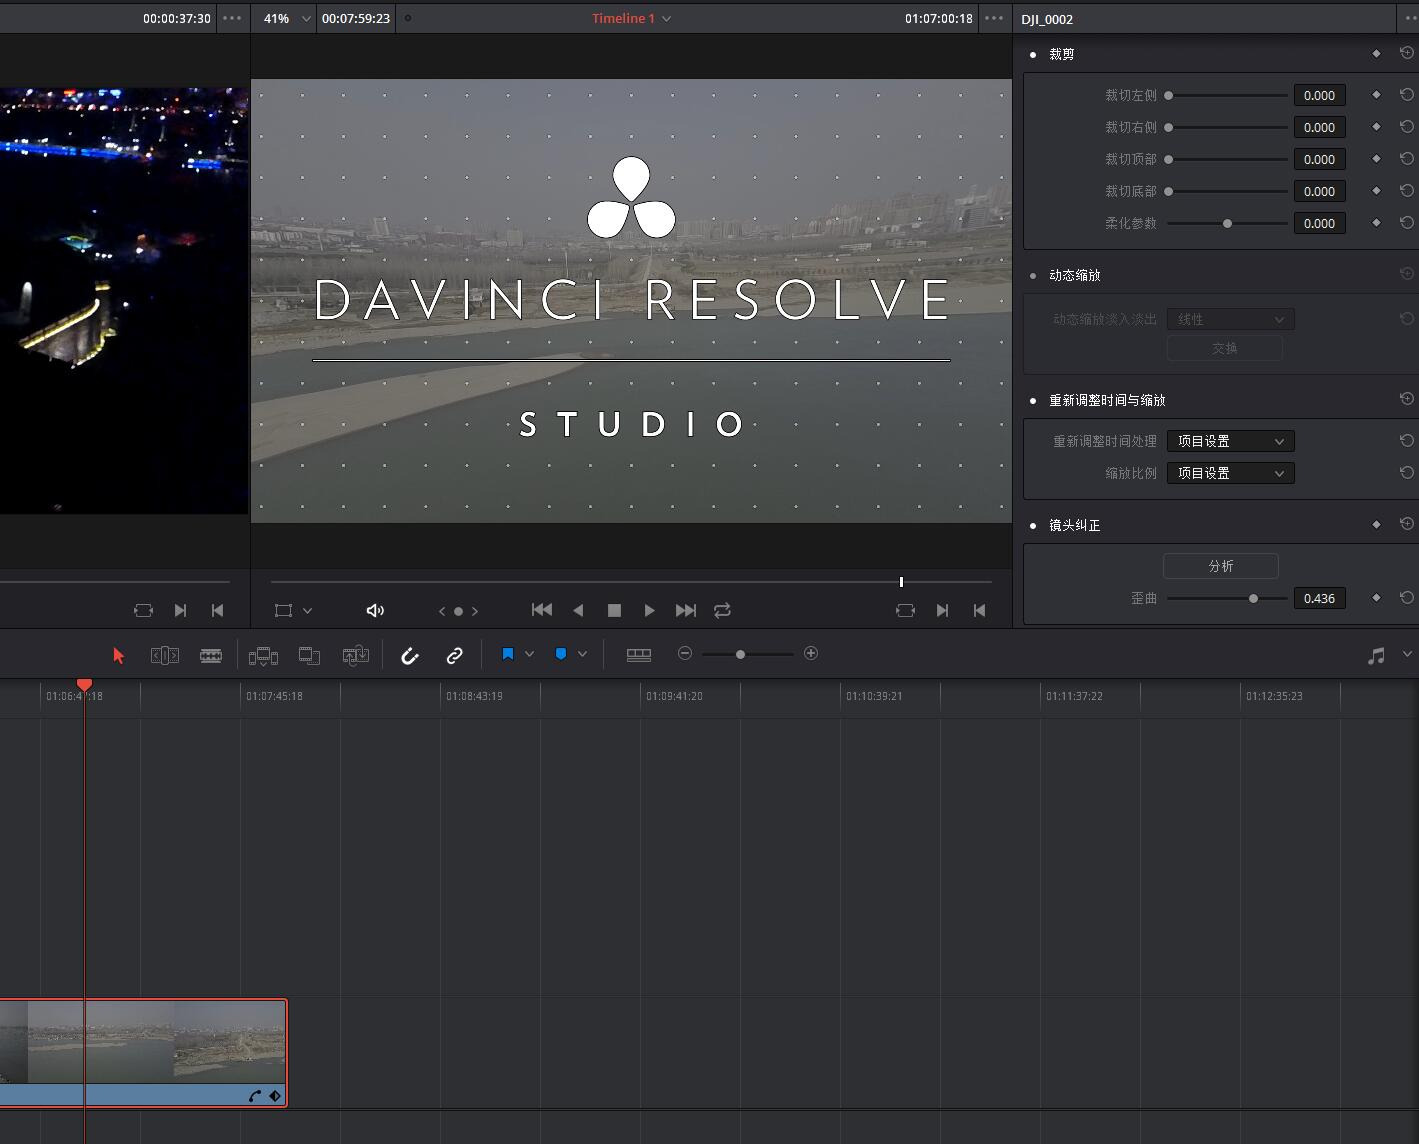Toggle the 动态缩放 section enable dot

pyautogui.click(x=1033, y=275)
